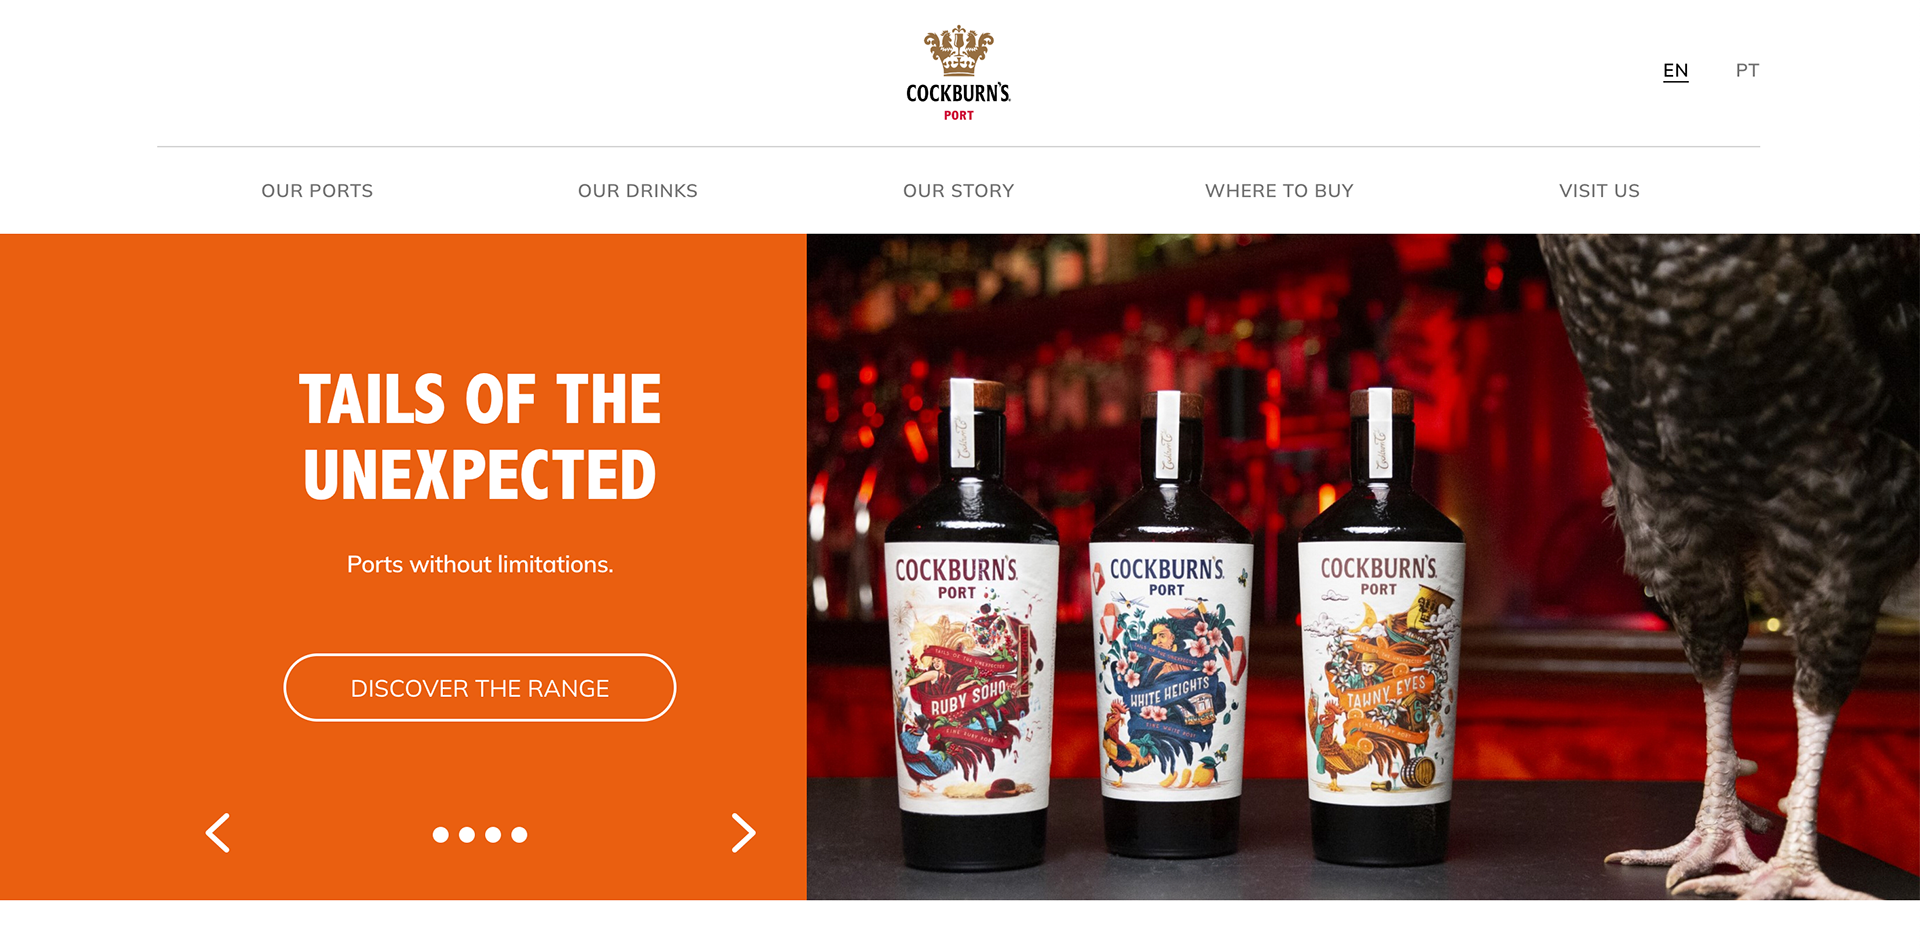The width and height of the screenshot is (1920, 952).
Task: Open the Our Drinks menu
Action: [638, 191]
